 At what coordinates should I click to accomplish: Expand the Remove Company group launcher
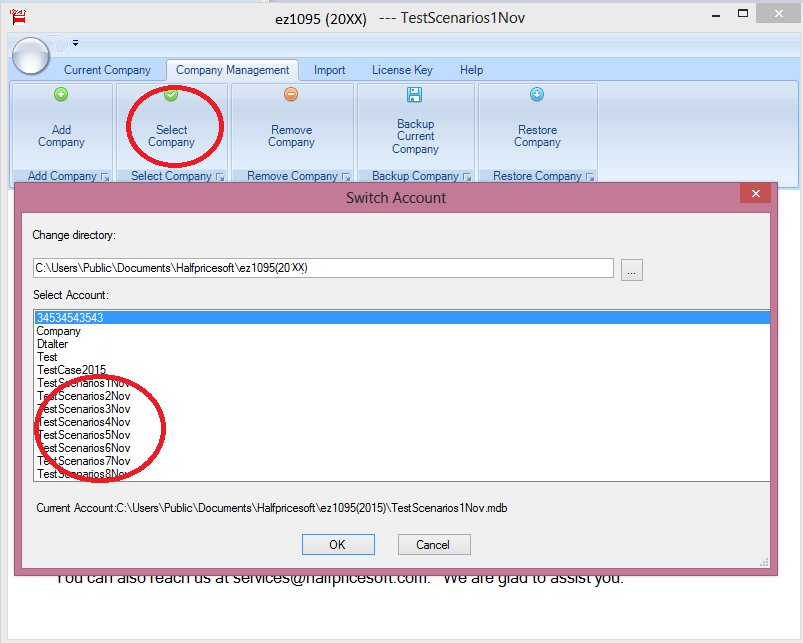click(345, 177)
